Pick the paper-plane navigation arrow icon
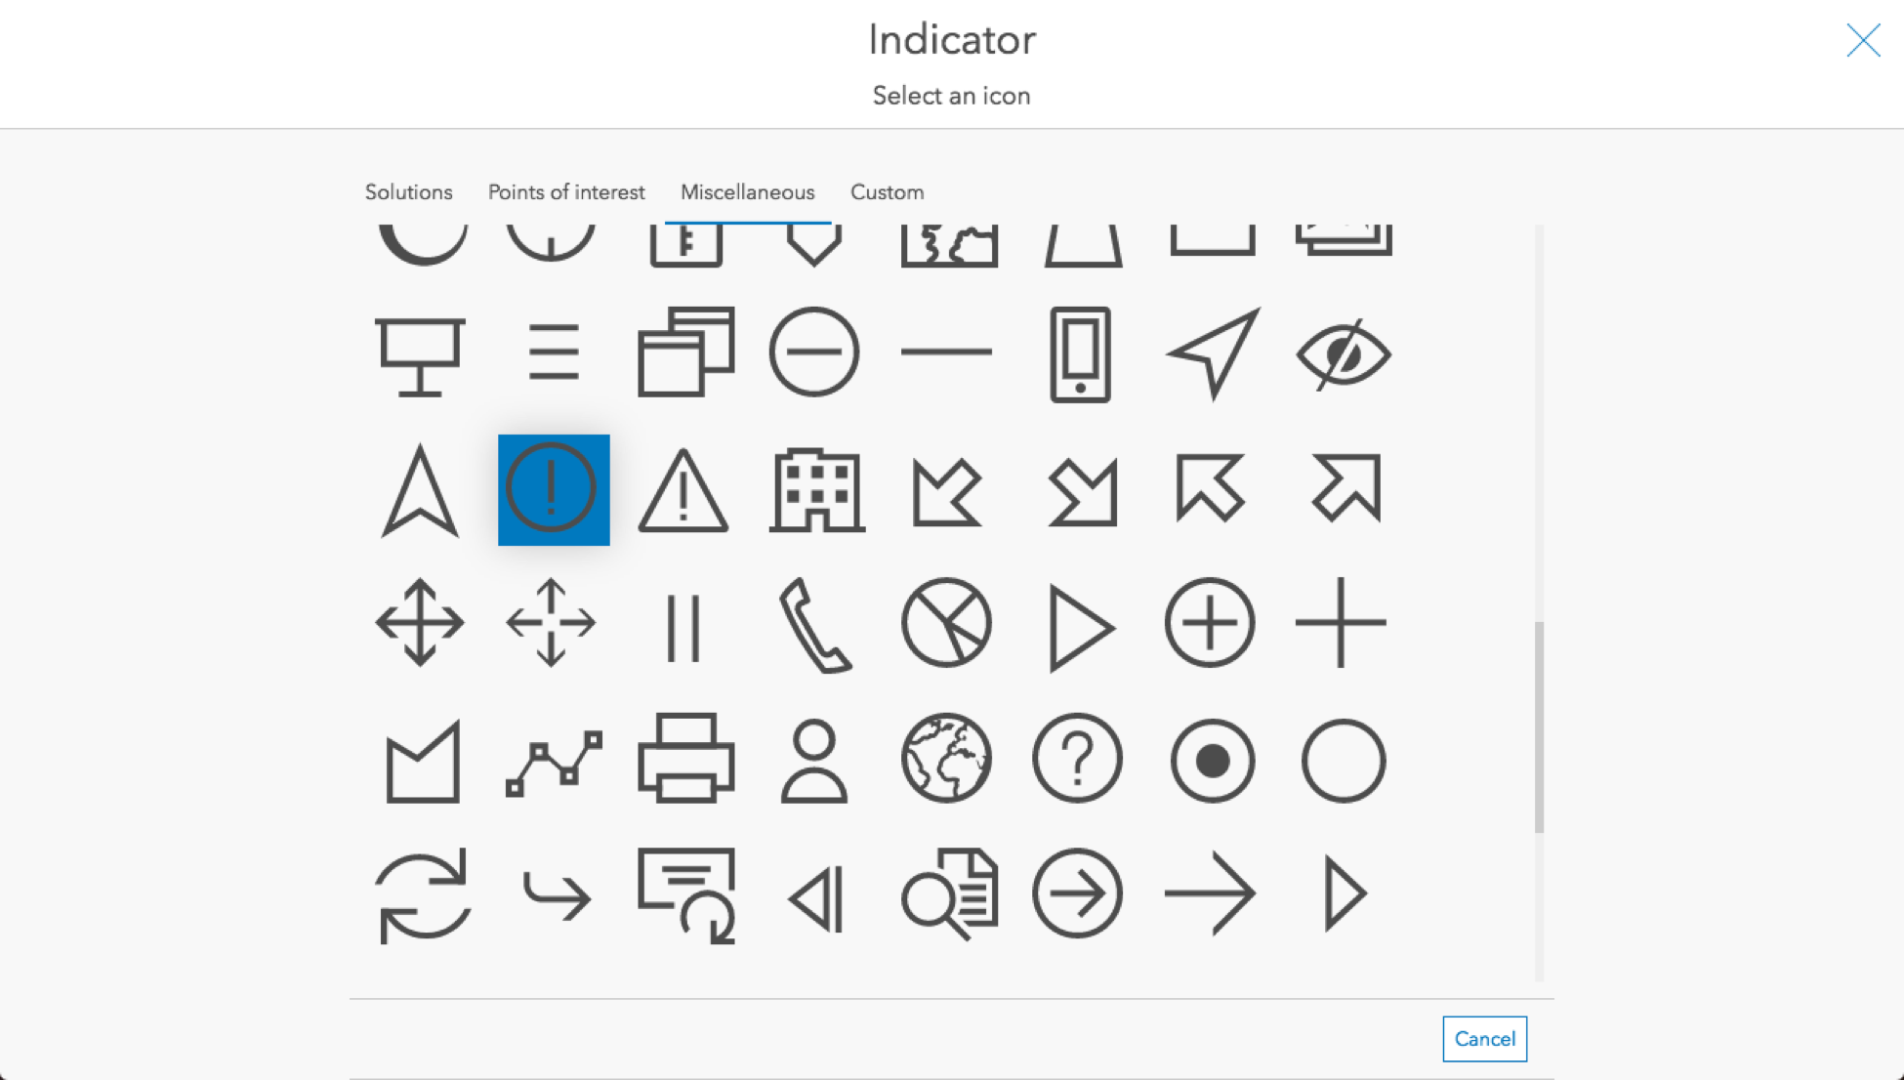 (x=1214, y=352)
